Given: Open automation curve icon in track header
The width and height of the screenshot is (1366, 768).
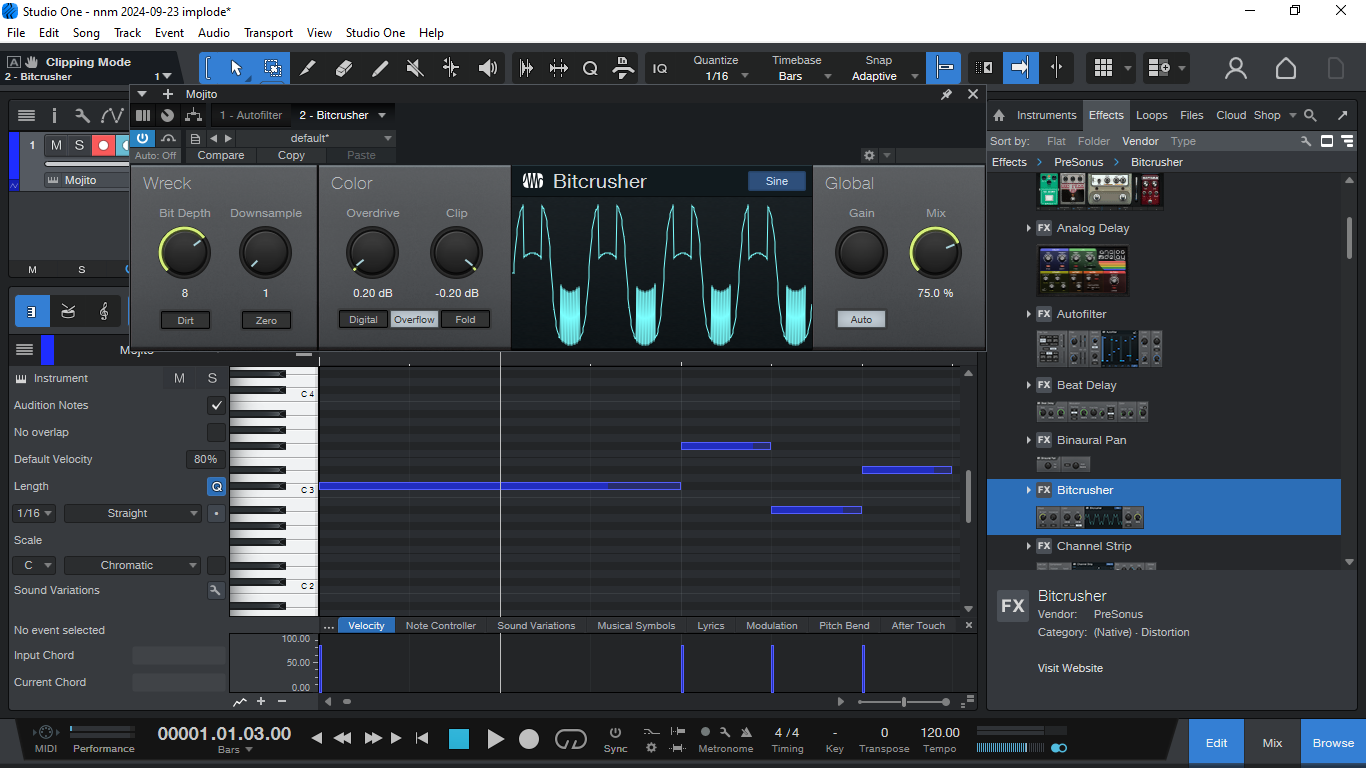Looking at the screenshot, I should [x=112, y=116].
